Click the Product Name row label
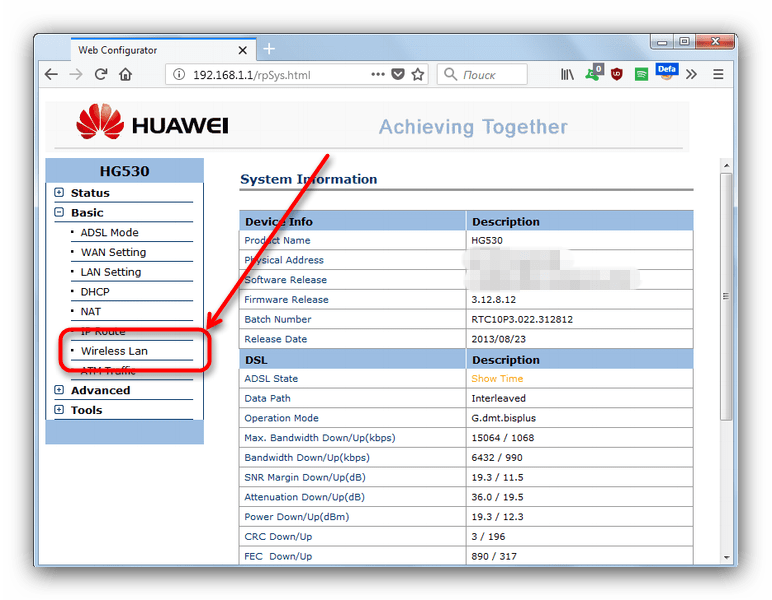 coord(277,240)
